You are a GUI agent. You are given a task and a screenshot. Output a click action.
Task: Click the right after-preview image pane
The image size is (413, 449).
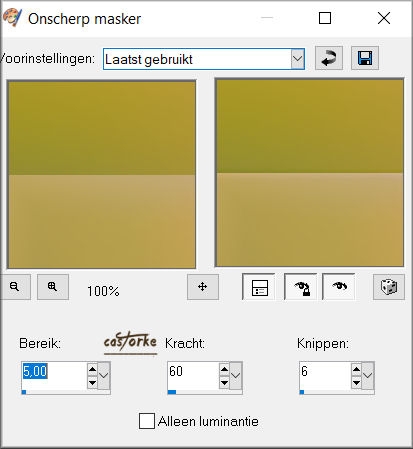pos(309,173)
